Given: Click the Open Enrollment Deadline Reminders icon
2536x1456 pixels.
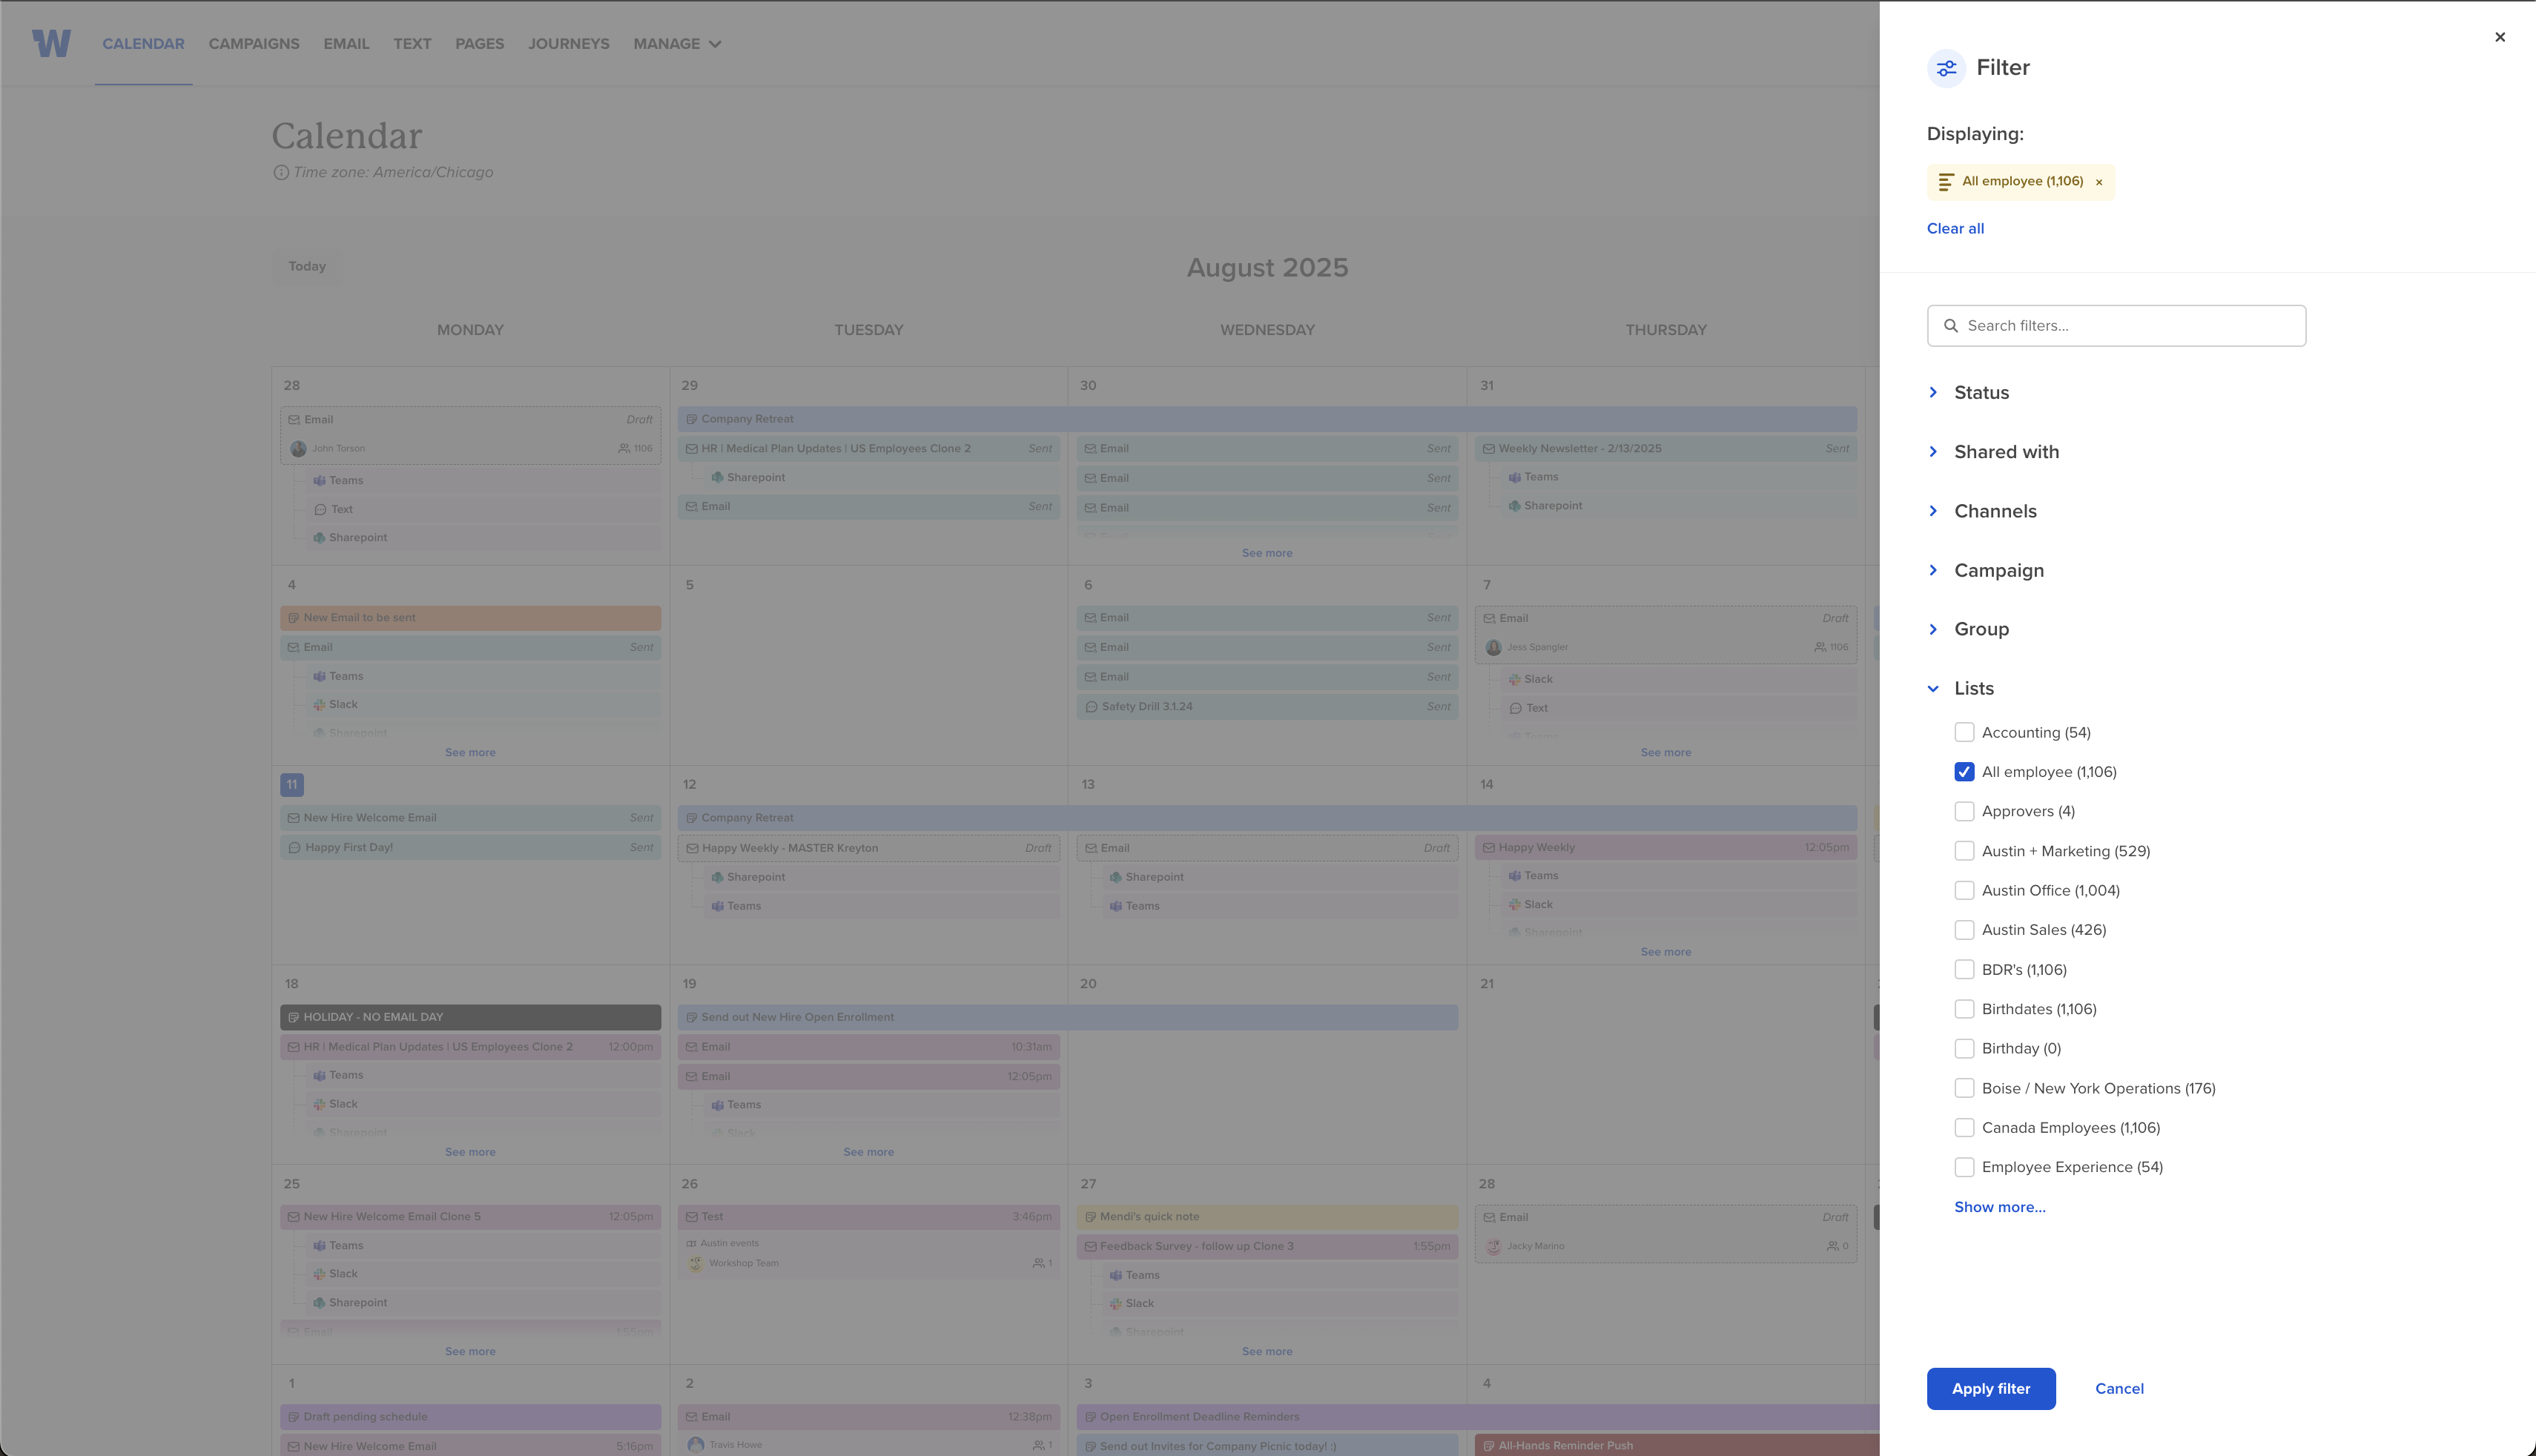Looking at the screenshot, I should [1090, 1417].
